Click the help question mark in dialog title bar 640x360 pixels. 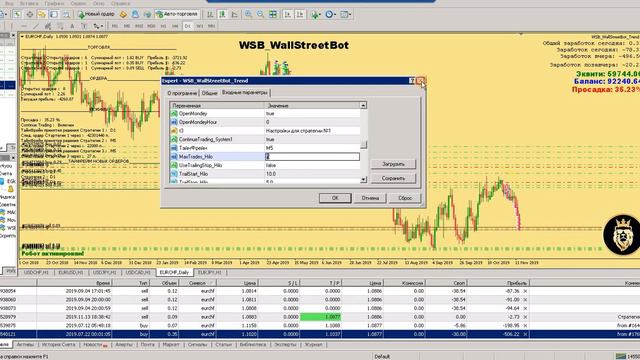[x=412, y=81]
